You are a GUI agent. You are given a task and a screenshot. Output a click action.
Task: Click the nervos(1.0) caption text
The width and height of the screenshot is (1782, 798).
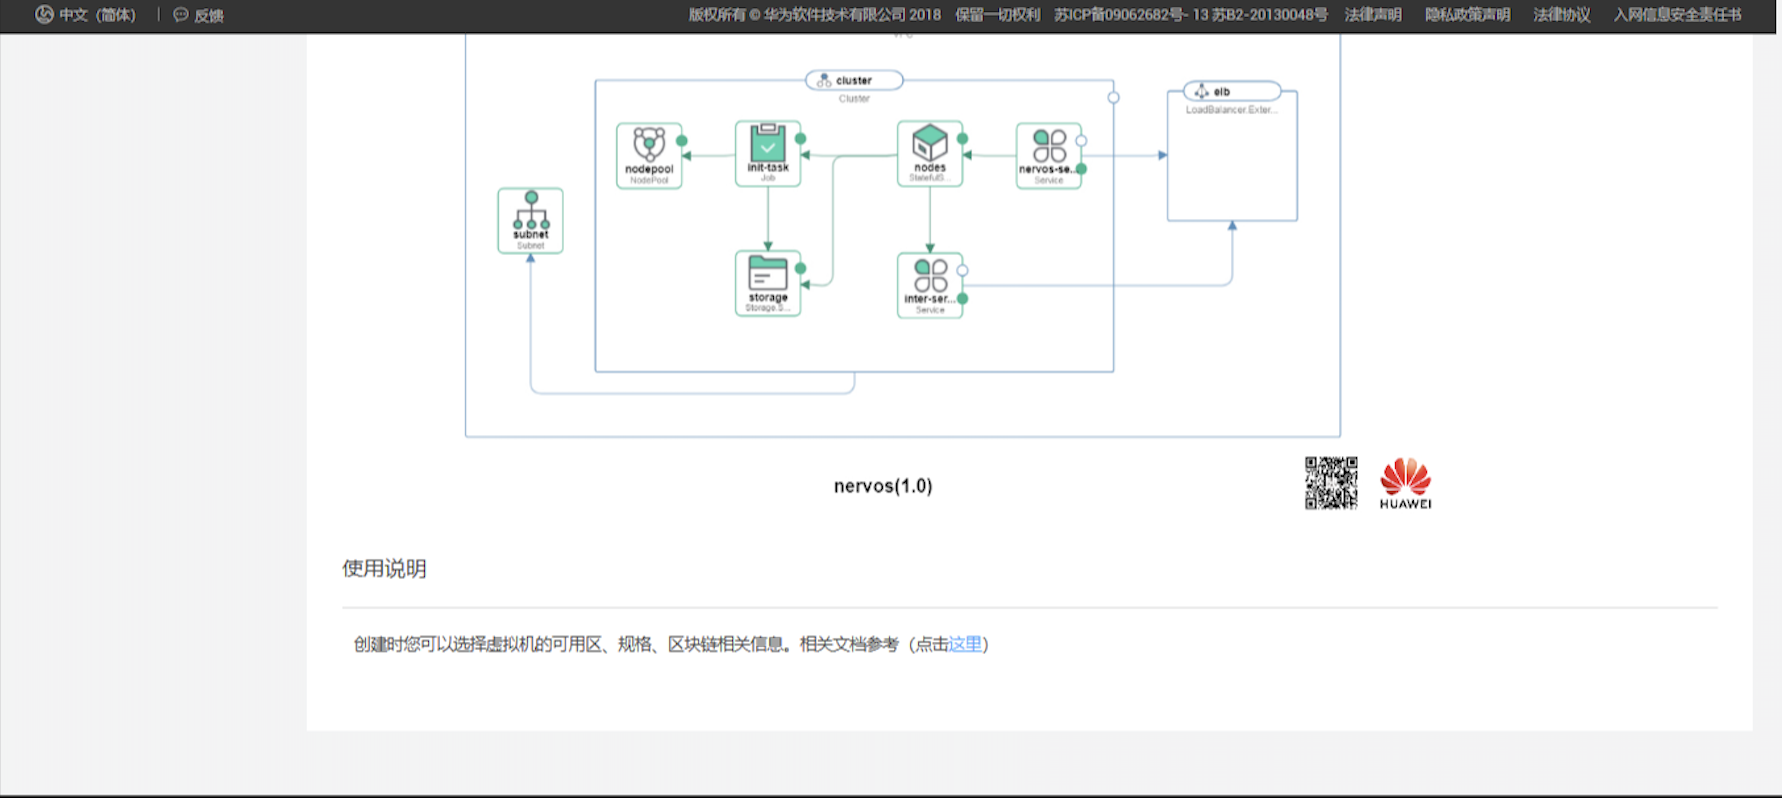tap(883, 486)
